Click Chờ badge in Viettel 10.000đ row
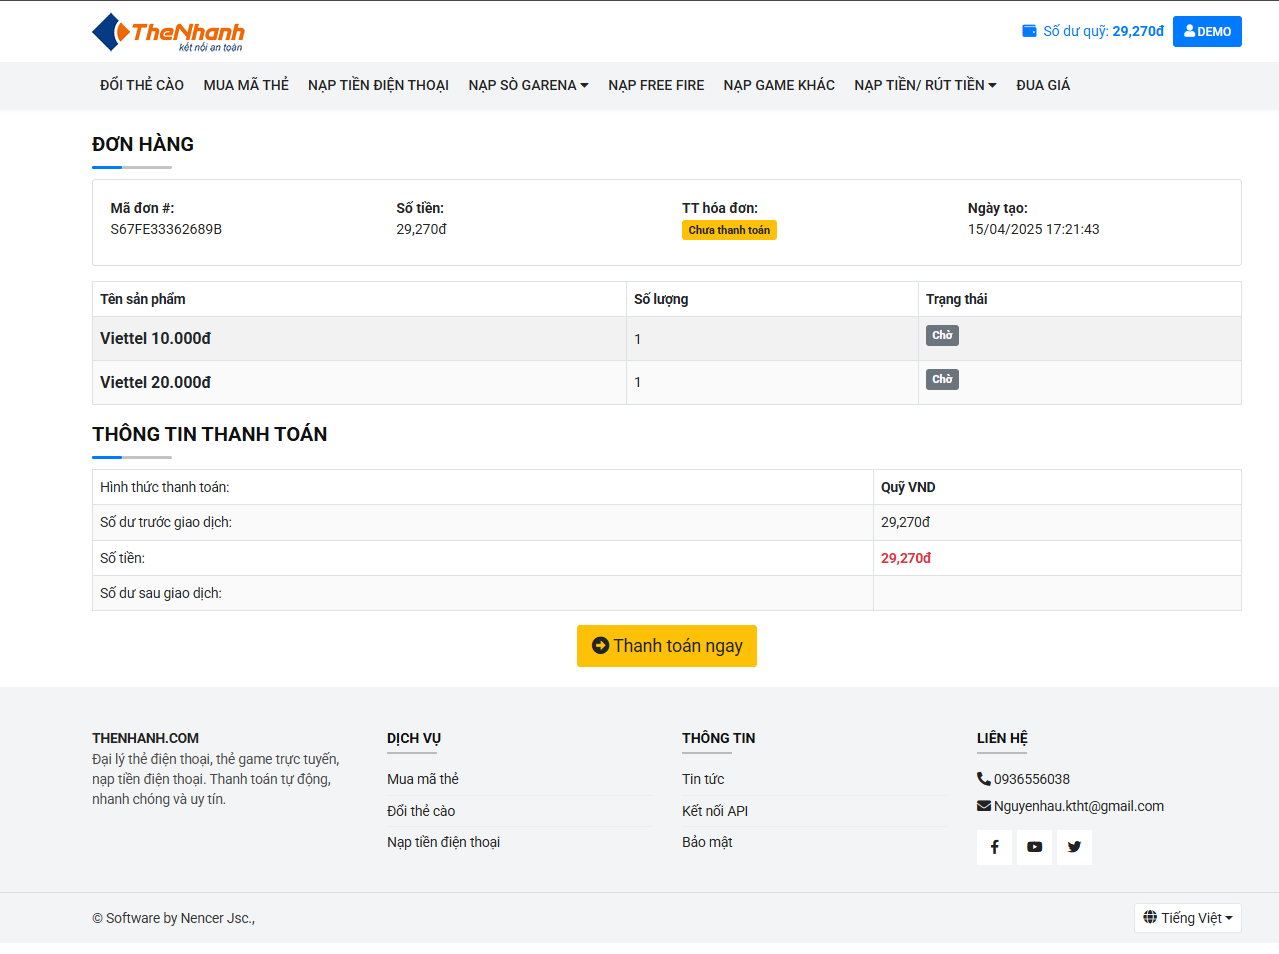The width and height of the screenshot is (1279, 954). 942,335
